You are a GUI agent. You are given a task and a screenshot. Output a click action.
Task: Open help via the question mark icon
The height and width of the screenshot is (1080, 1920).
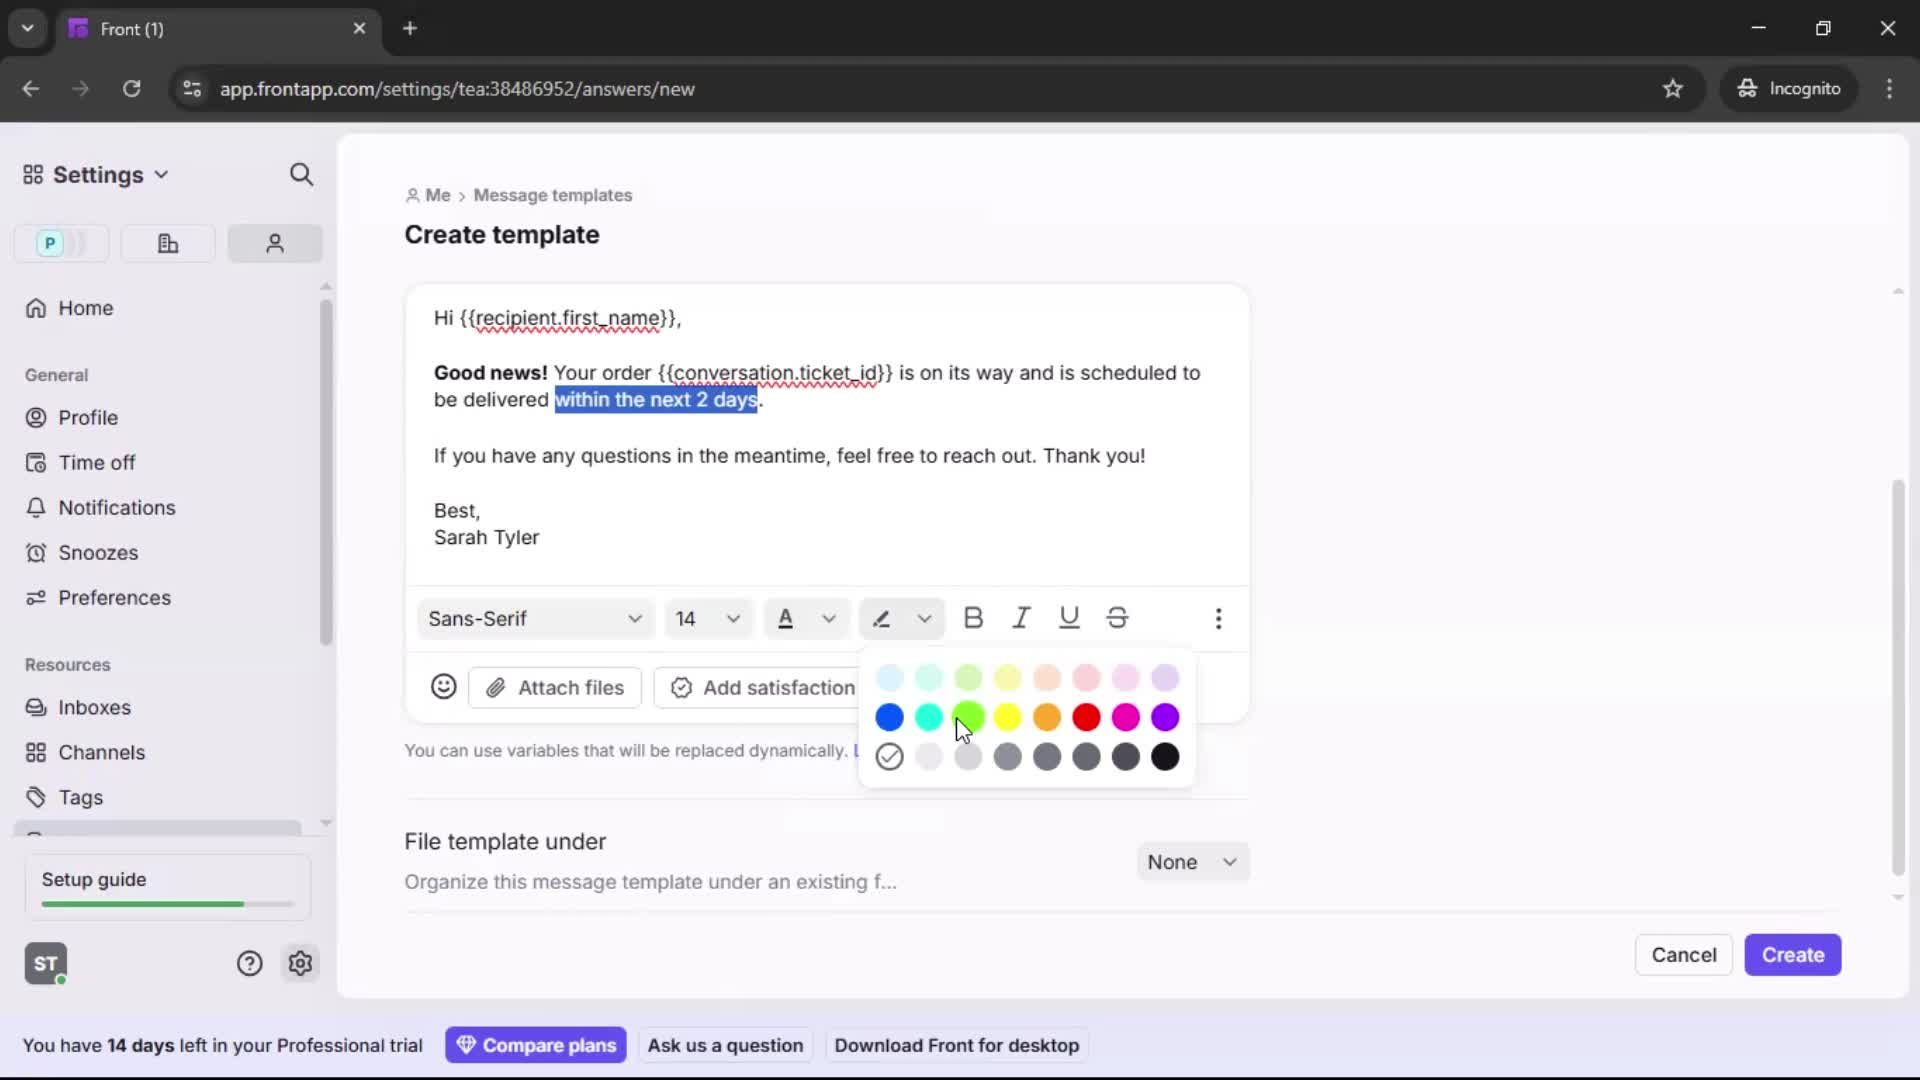[x=249, y=963]
